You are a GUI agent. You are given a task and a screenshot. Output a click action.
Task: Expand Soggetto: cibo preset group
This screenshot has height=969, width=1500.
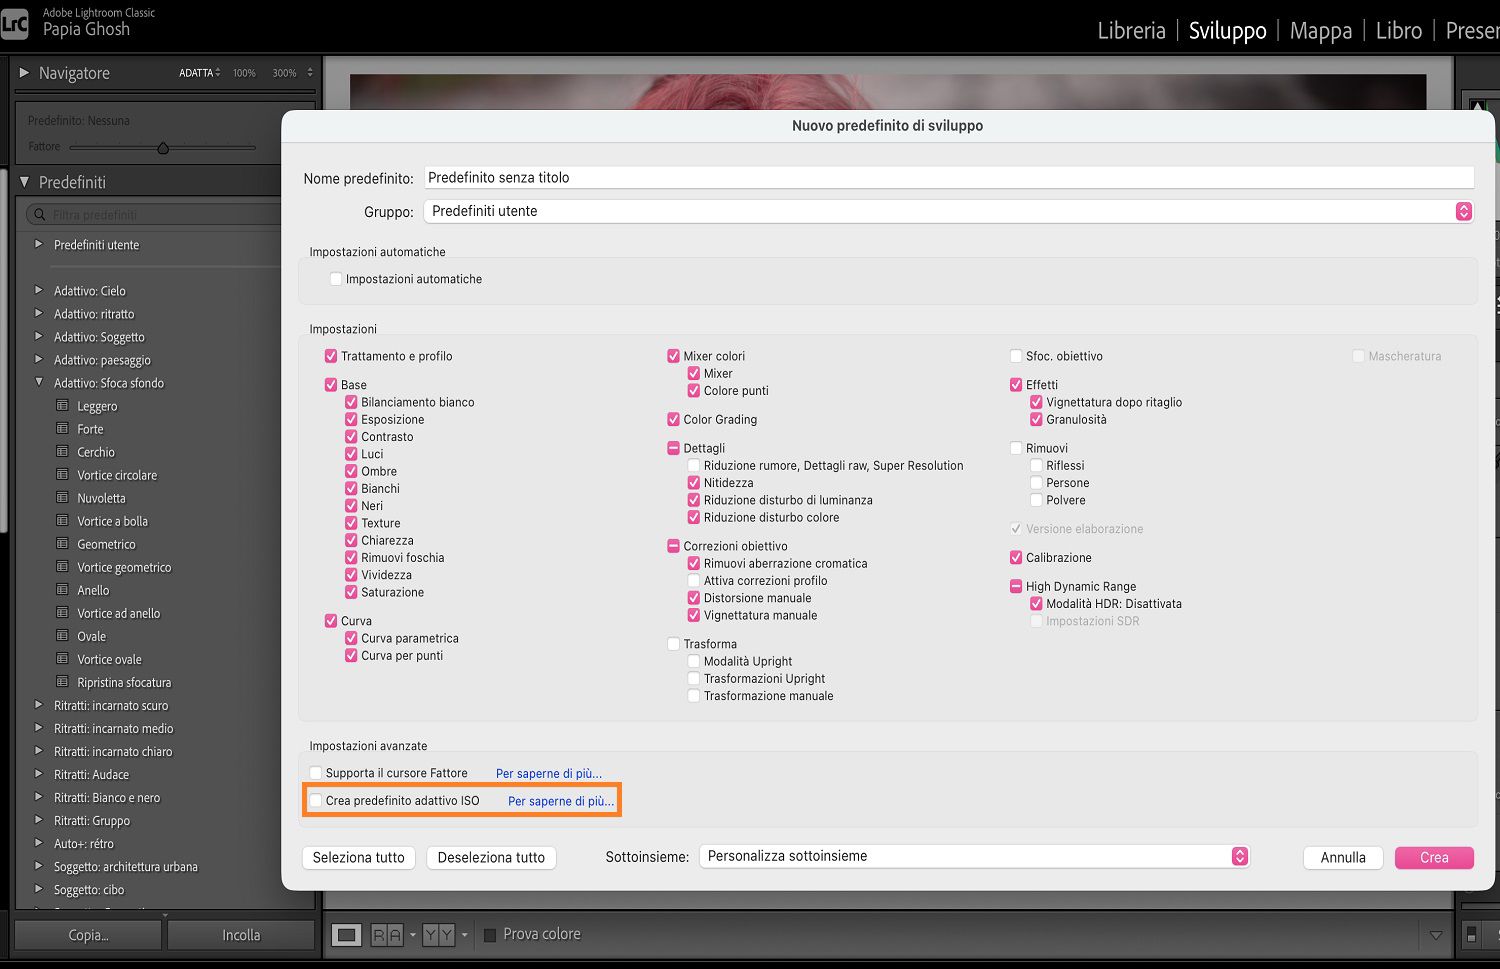[x=39, y=889]
